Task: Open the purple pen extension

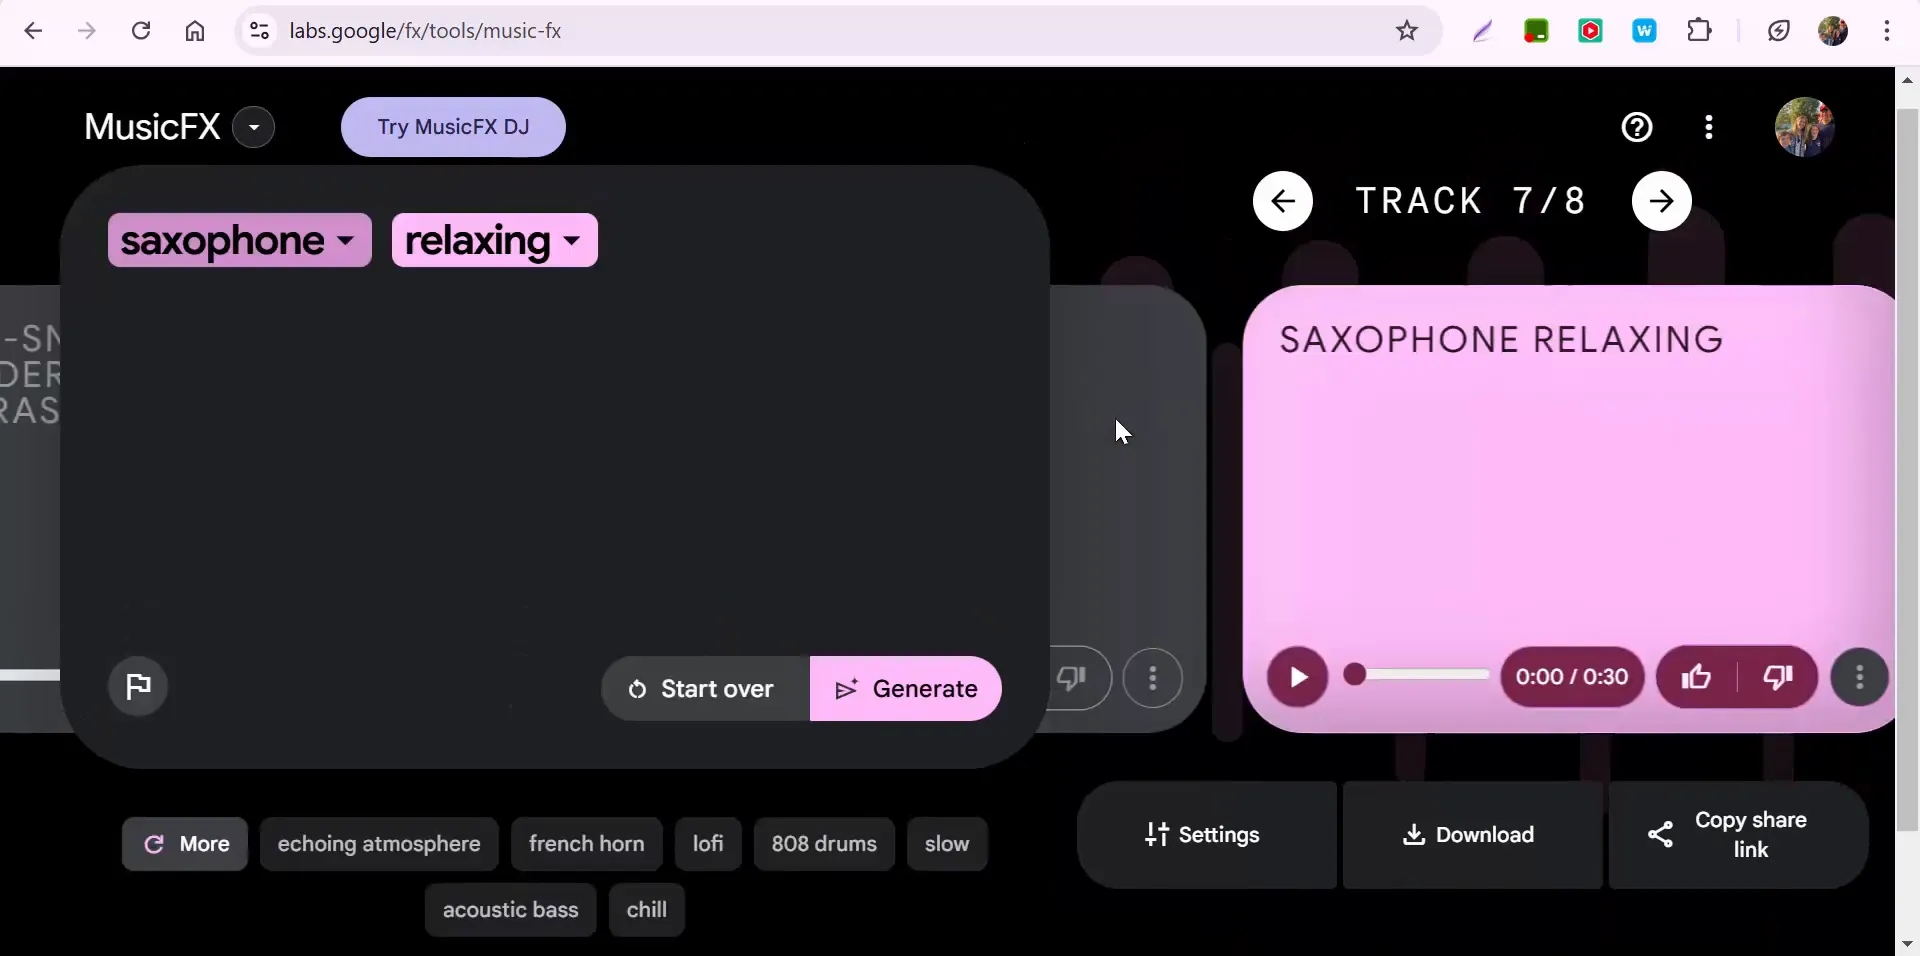Action: click(x=1482, y=31)
